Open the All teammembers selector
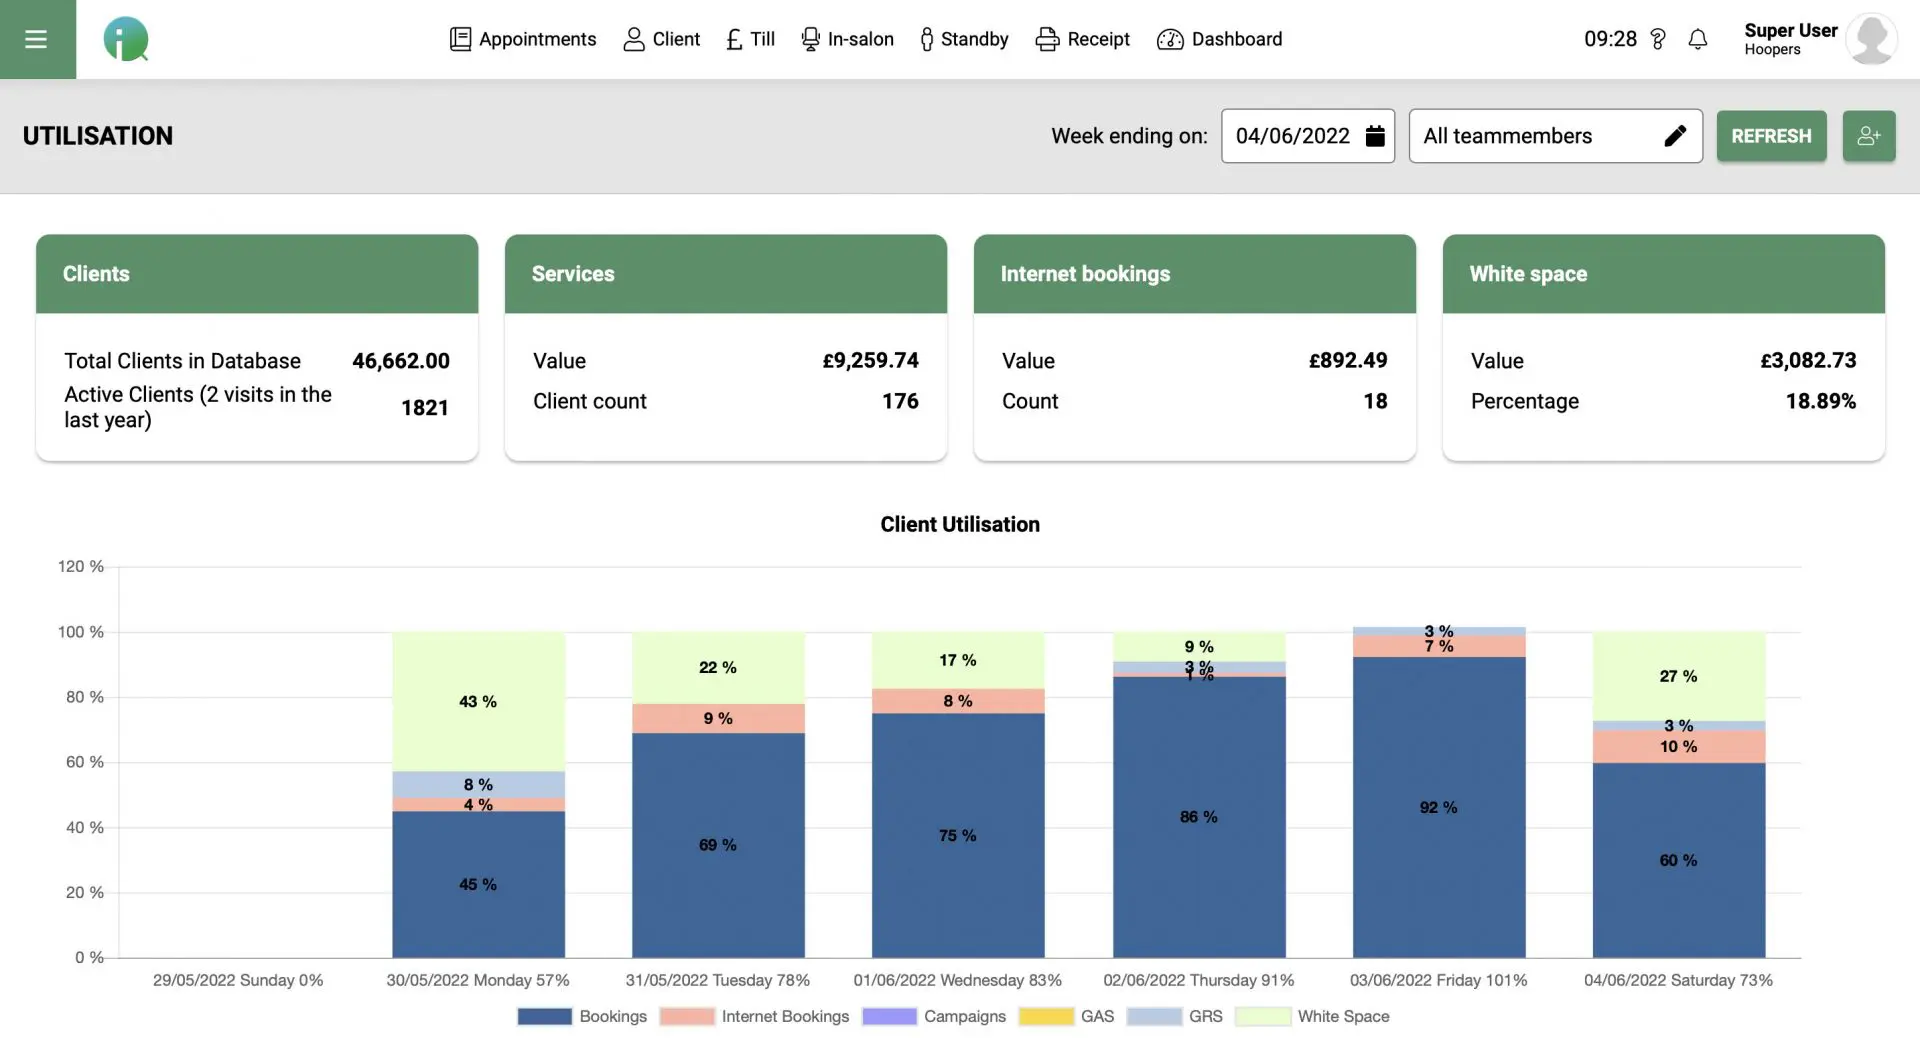The image size is (1920, 1038). [1555, 136]
